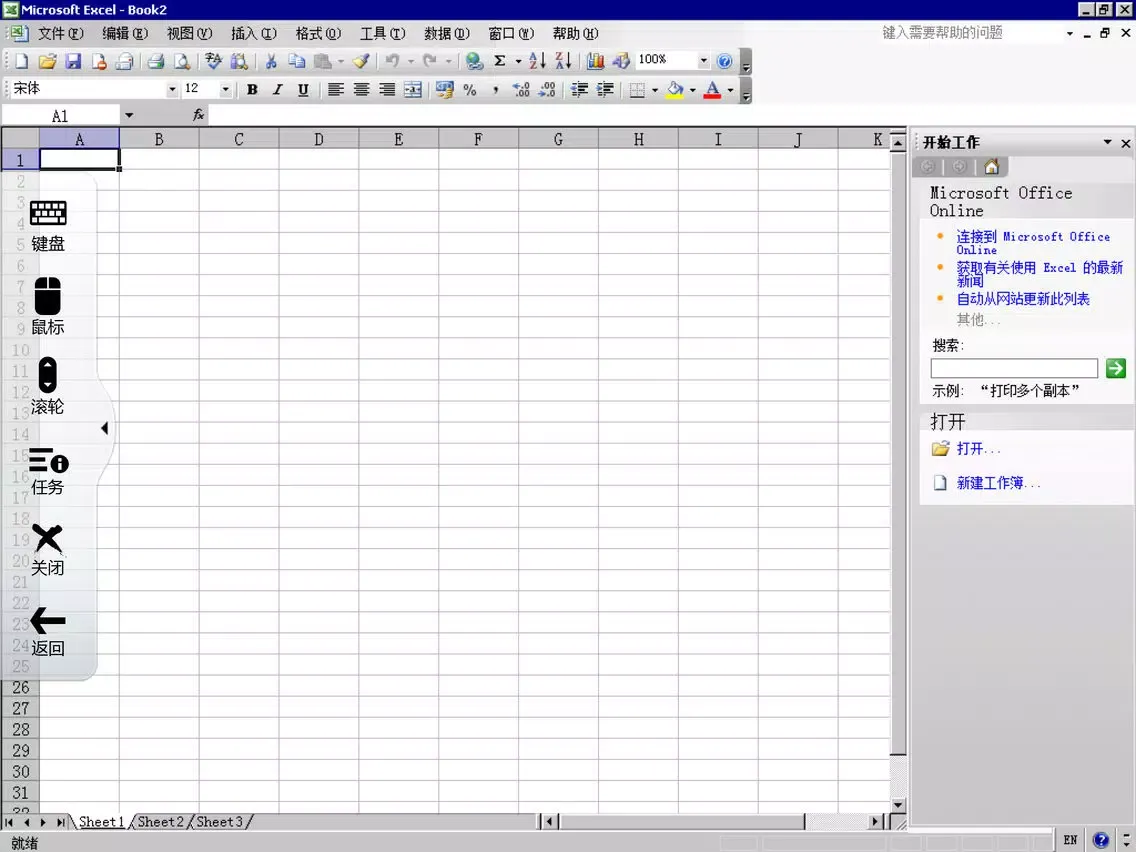Screen dimensions: 1136x852
Task: Create a new blank workbook from toolbar
Action: coord(21,62)
